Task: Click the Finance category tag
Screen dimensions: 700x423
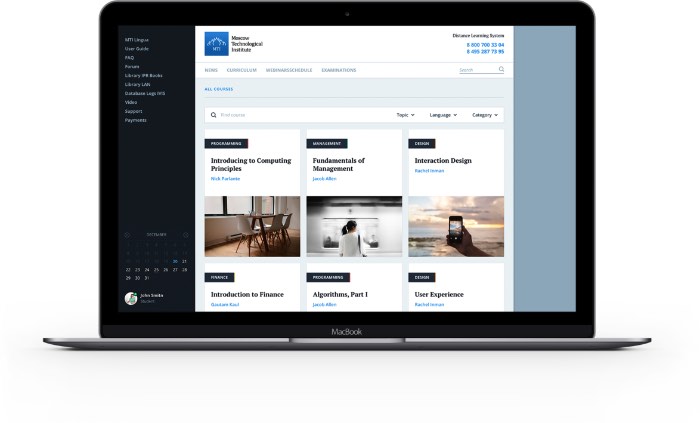Action: click(x=219, y=277)
